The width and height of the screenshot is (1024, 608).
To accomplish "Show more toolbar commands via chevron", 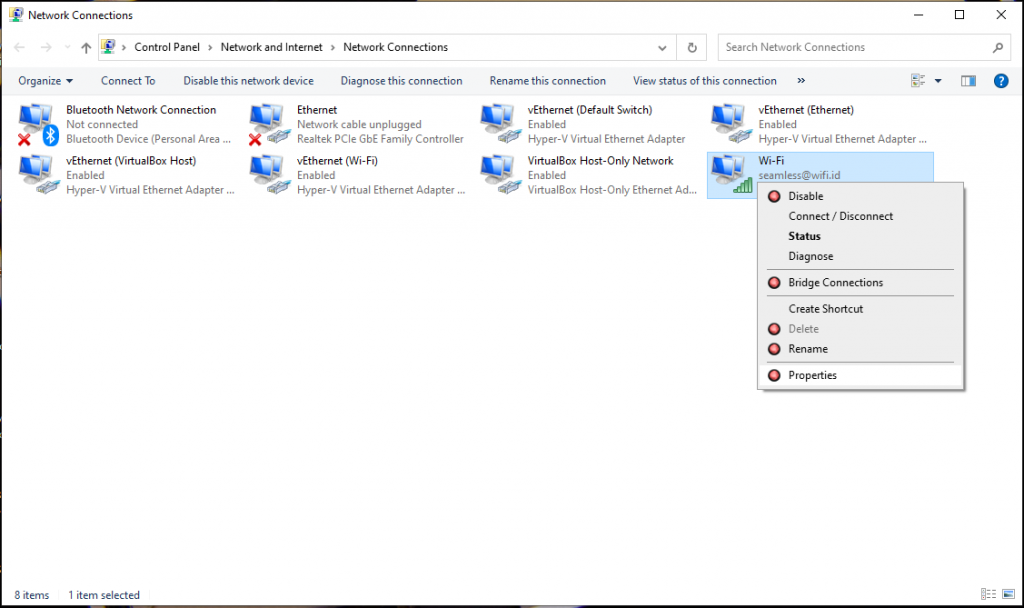I will click(801, 81).
